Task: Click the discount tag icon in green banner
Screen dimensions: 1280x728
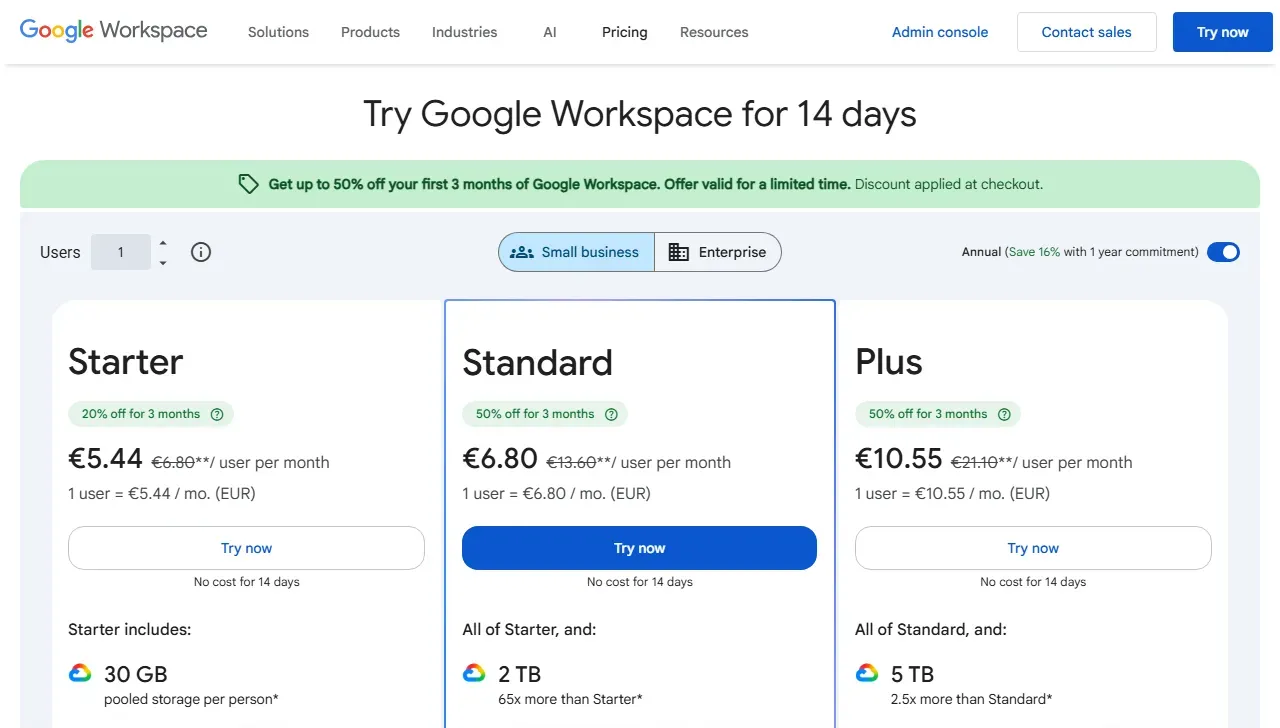Action: tap(248, 184)
